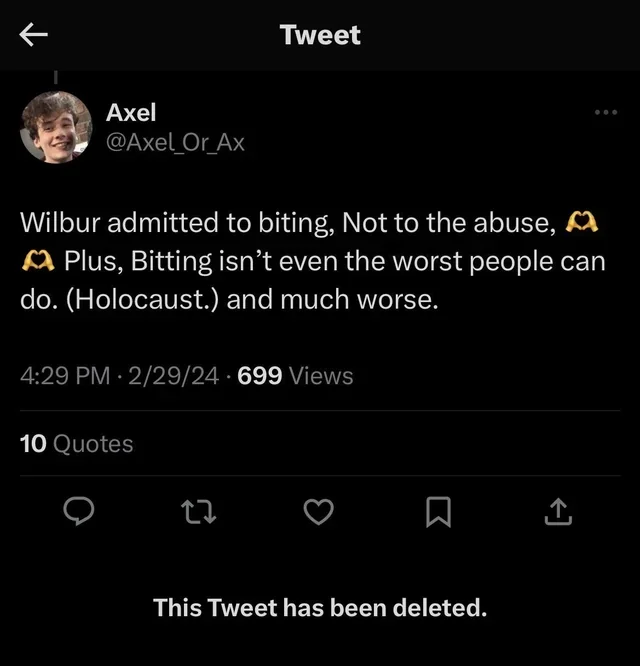
Task: Bookmark the tweet with the ribbon icon
Action: point(438,512)
